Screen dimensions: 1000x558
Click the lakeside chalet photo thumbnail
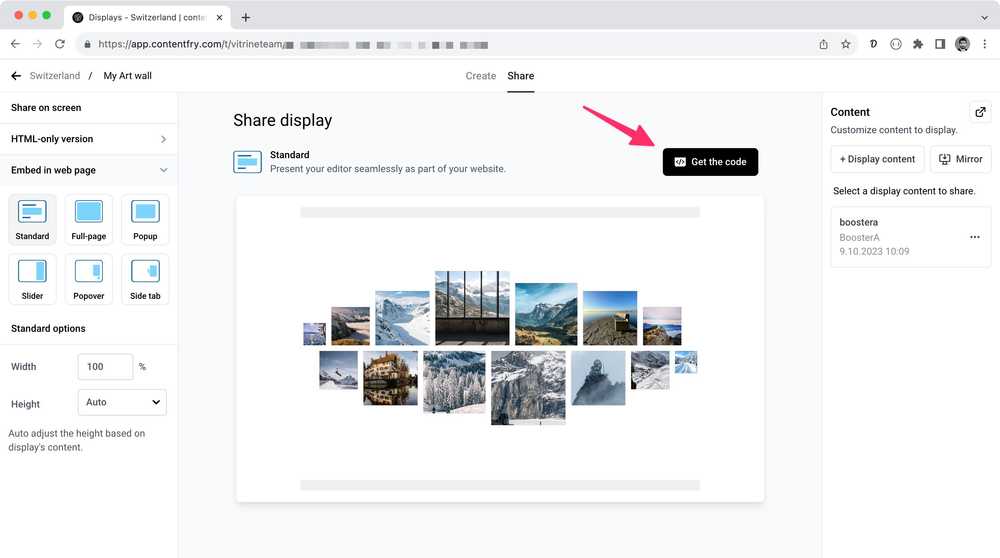(x=390, y=378)
